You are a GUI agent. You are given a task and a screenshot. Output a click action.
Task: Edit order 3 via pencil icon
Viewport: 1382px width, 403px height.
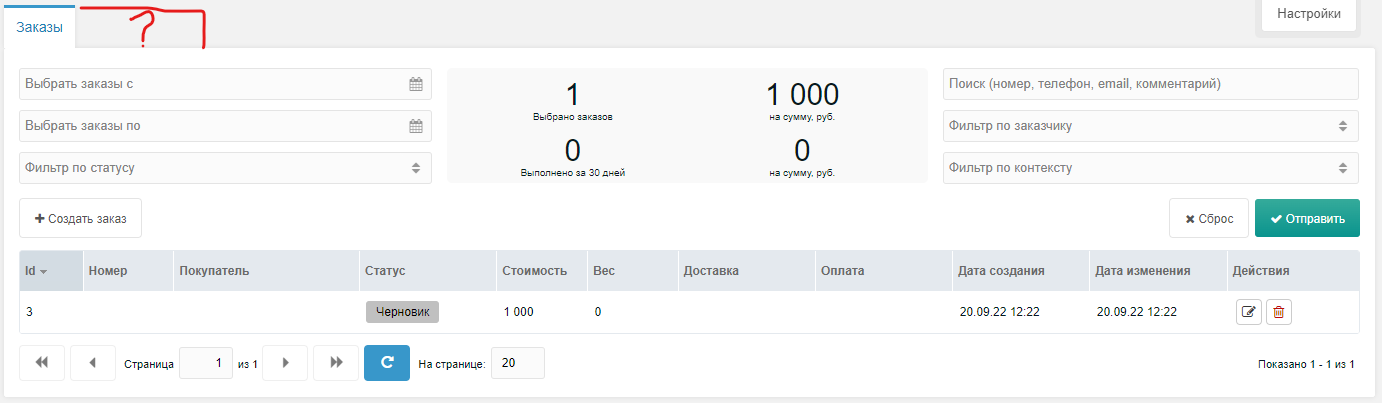coord(1248,312)
